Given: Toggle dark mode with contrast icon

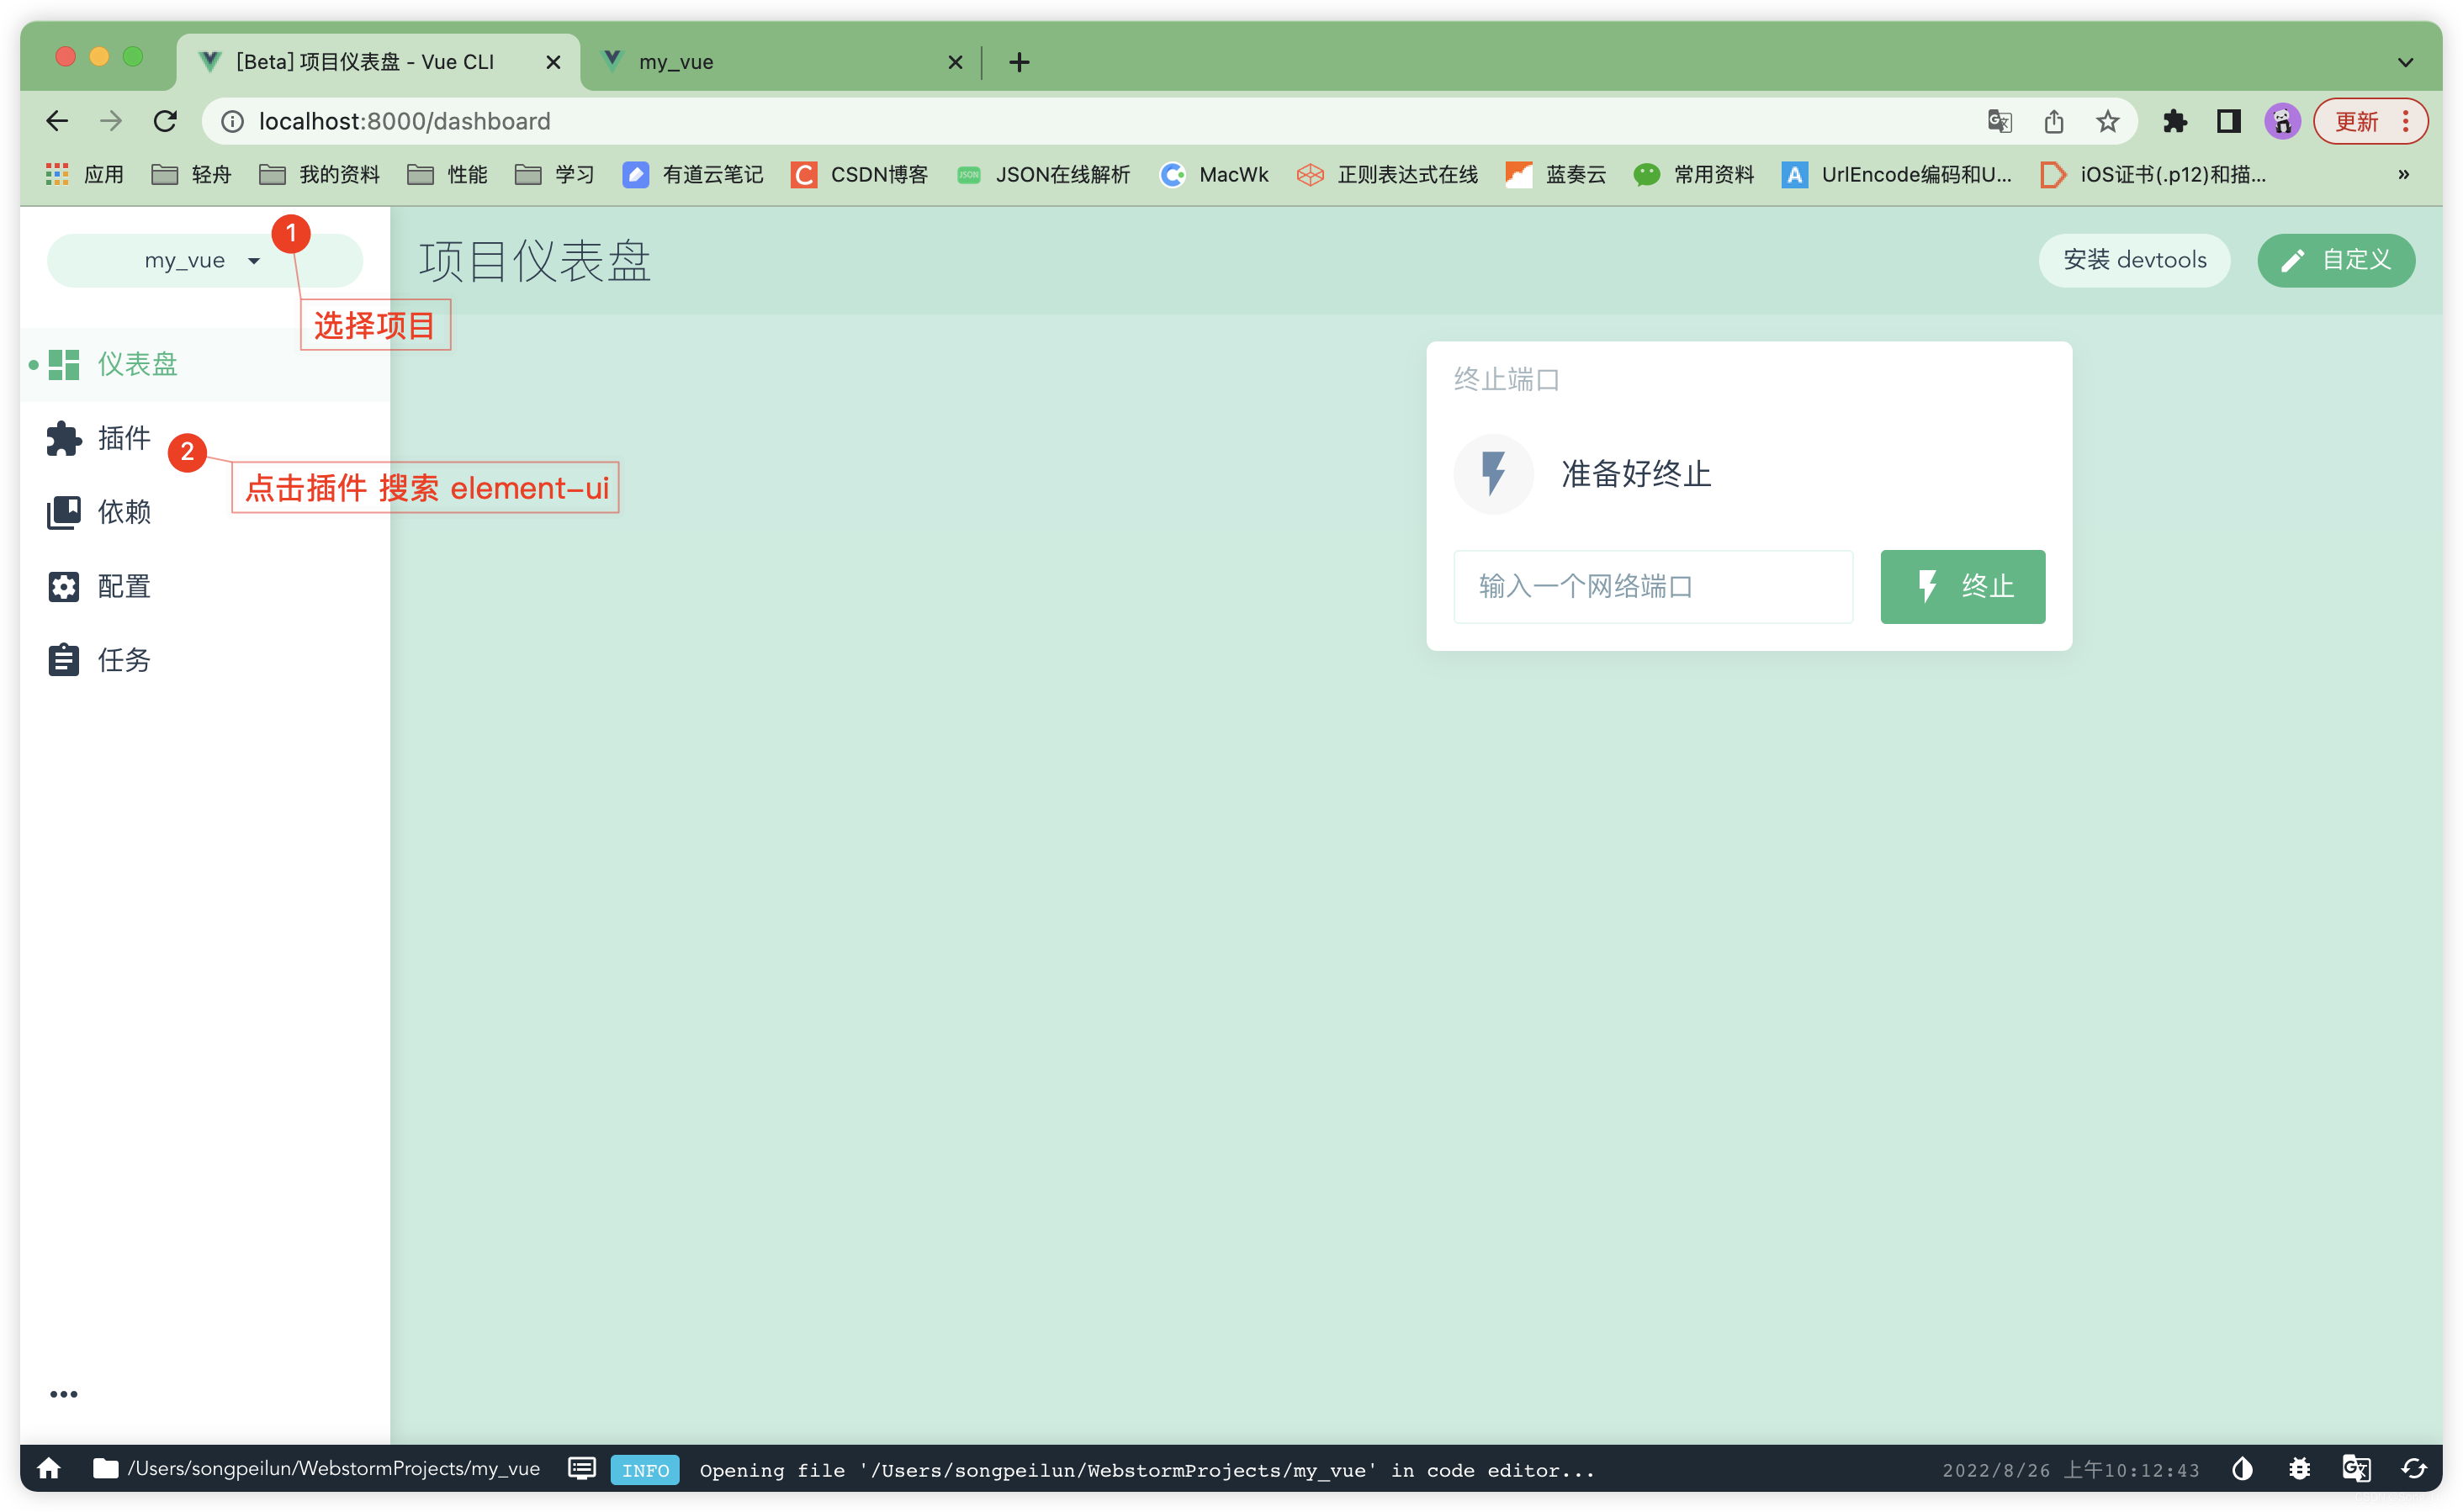Looking at the screenshot, I should click(2242, 1468).
